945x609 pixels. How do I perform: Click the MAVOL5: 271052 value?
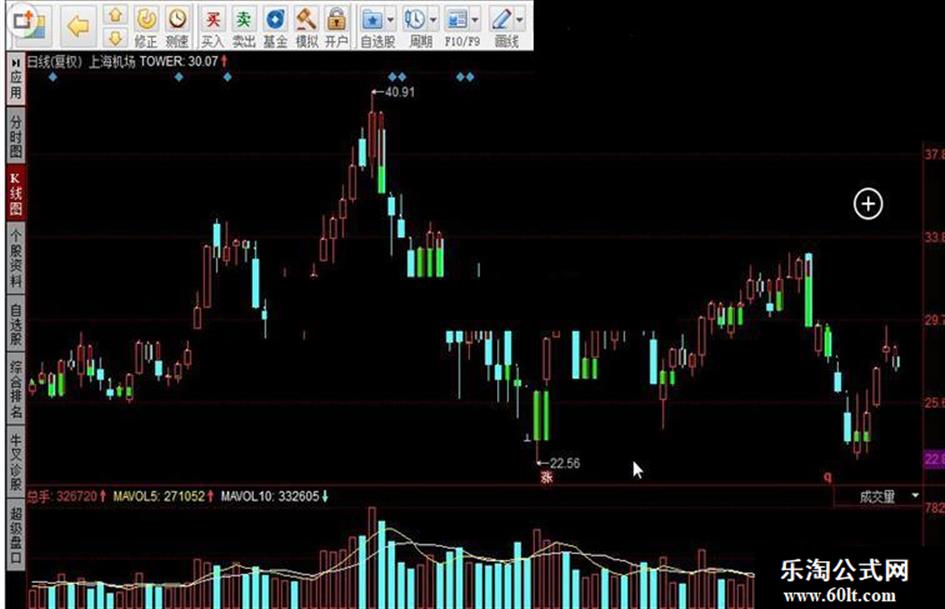point(159,496)
